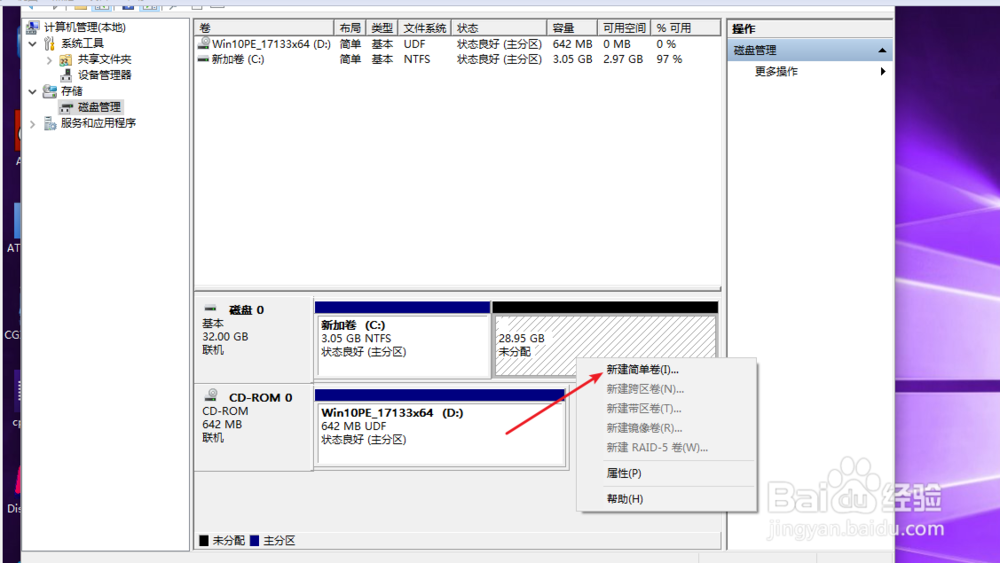Sort by the 类型 column header

click(382, 28)
